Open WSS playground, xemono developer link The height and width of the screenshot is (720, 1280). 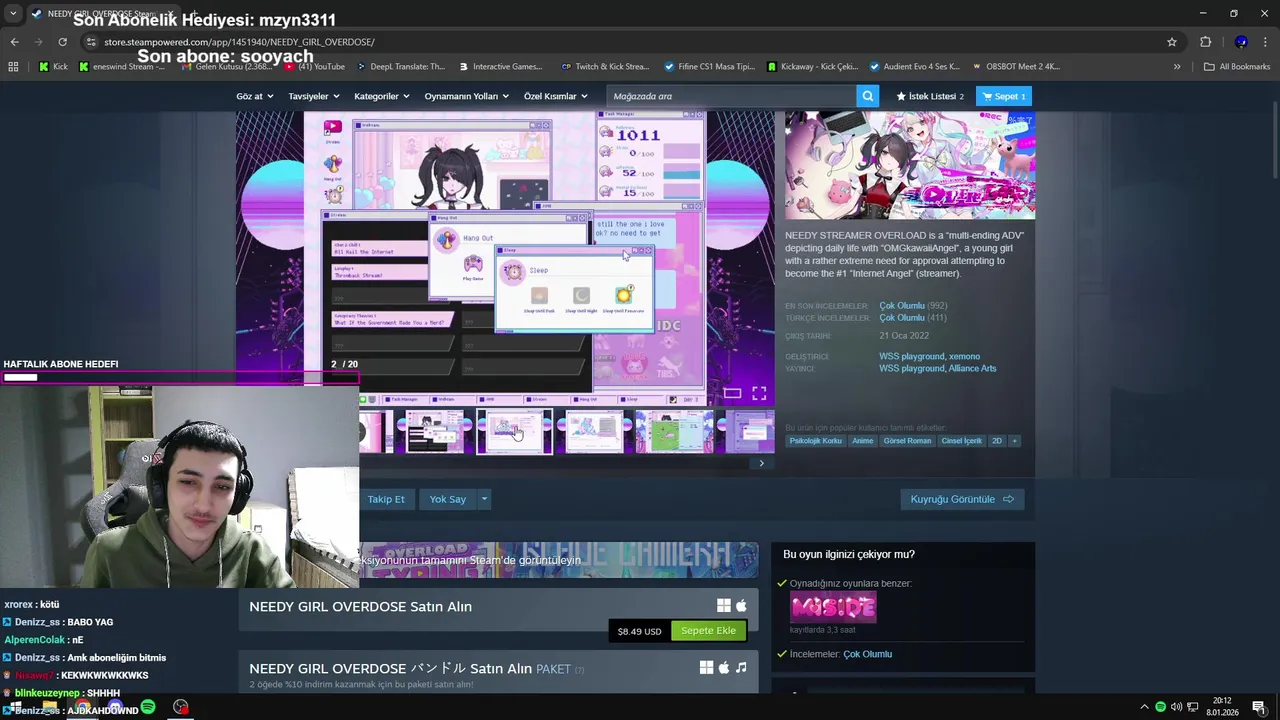929,356
